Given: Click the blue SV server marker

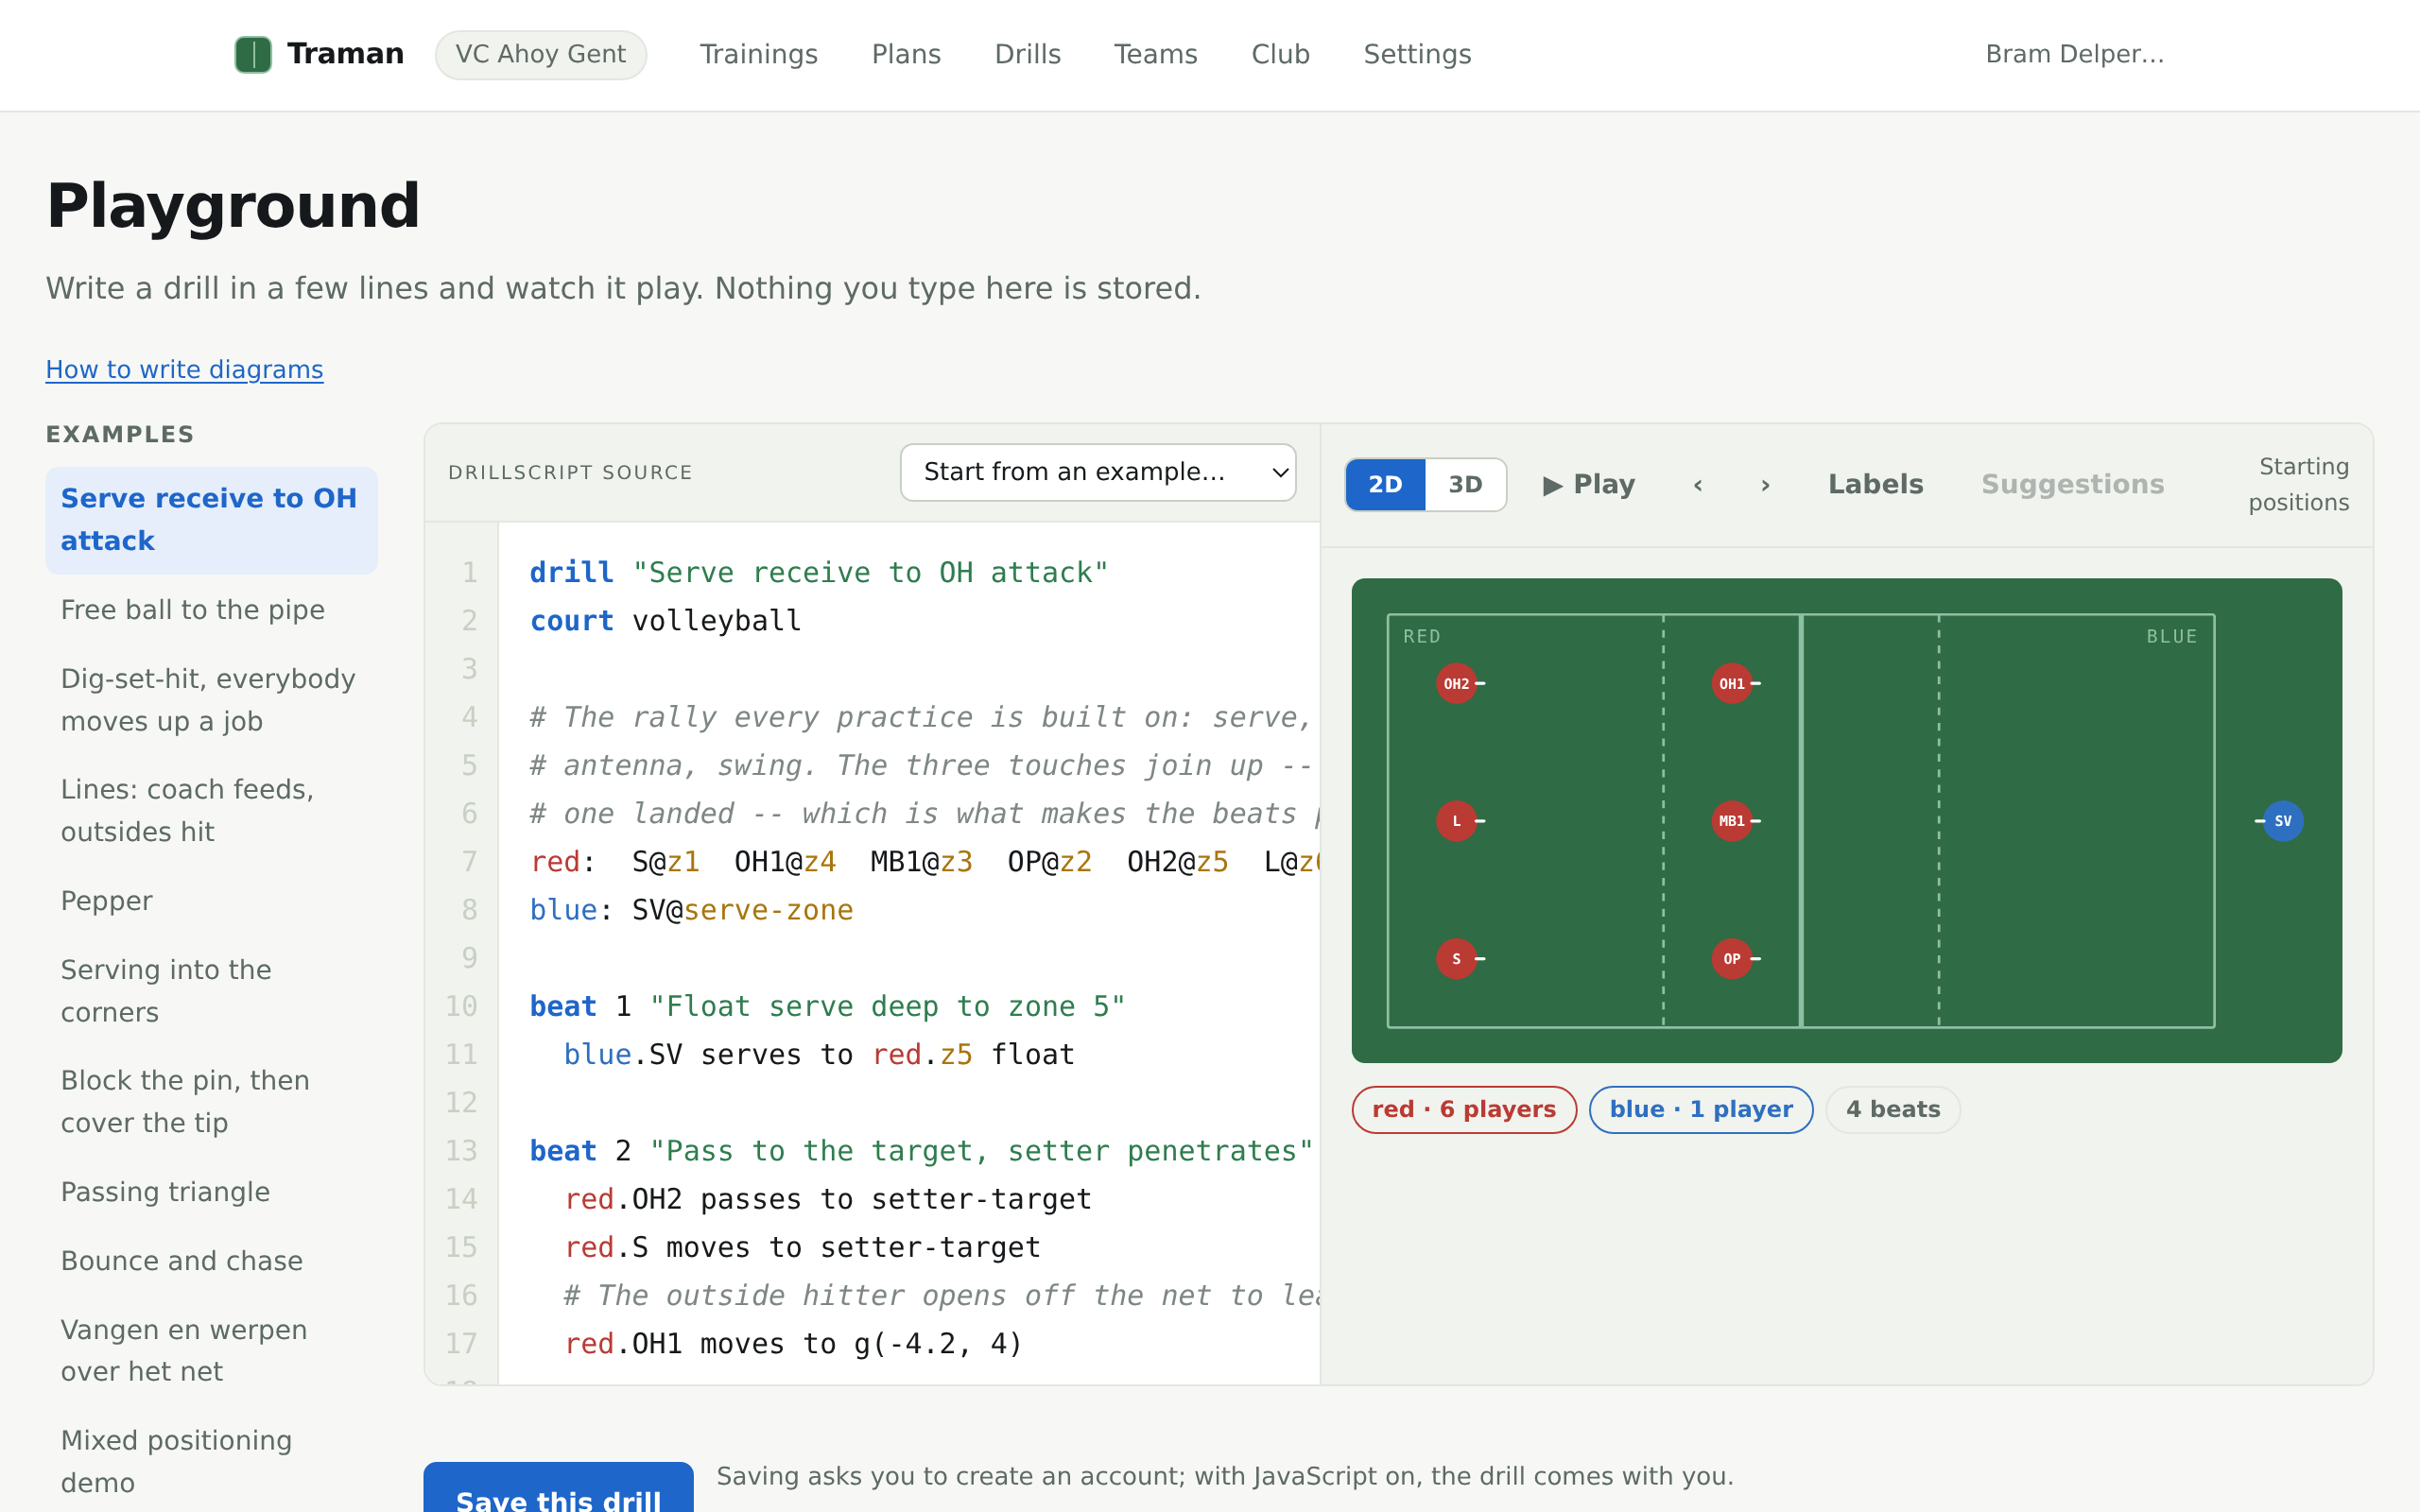Looking at the screenshot, I should tap(2283, 821).
